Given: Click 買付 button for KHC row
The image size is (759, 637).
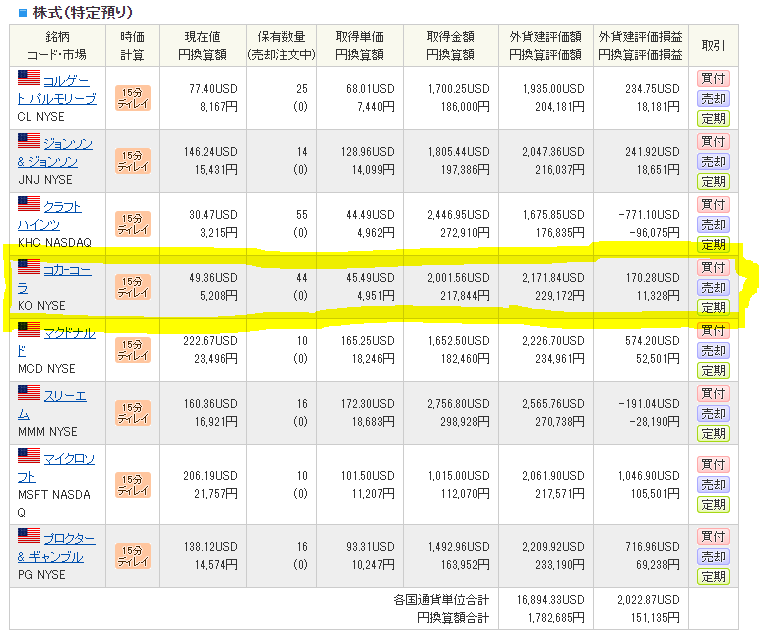Looking at the screenshot, I should (713, 205).
